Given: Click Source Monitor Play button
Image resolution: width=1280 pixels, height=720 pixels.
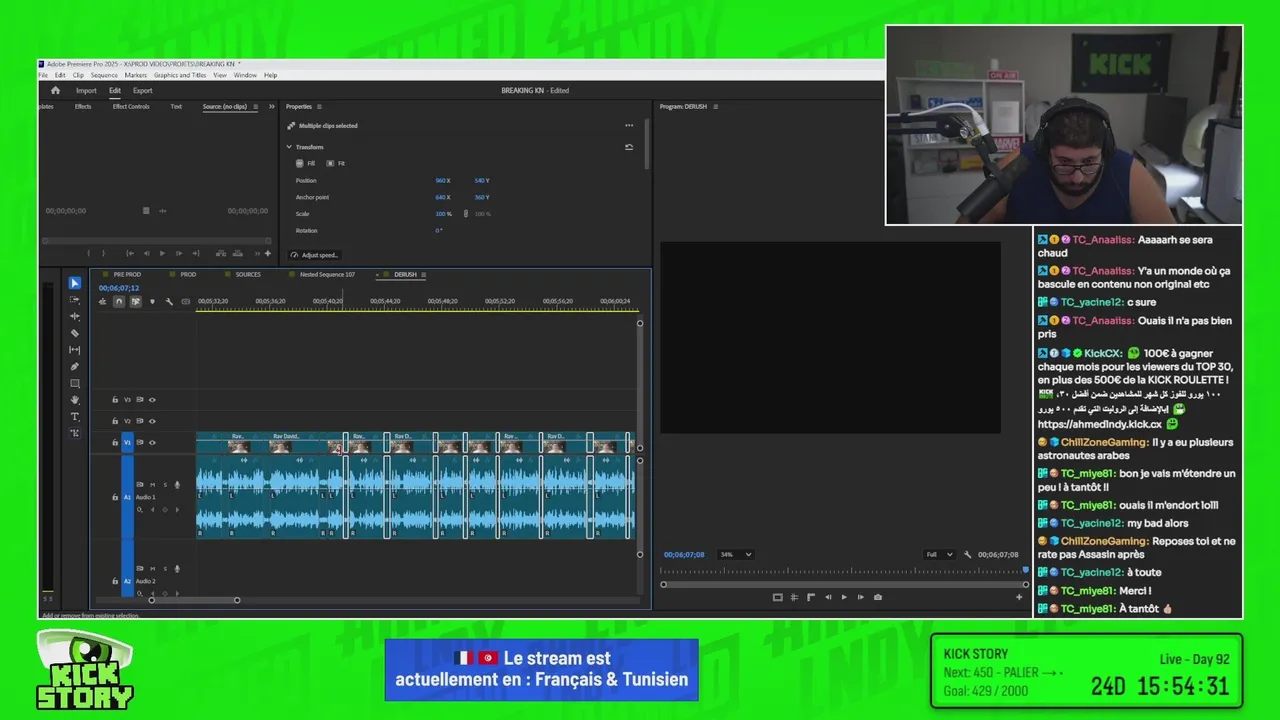Looking at the screenshot, I should click(x=162, y=253).
